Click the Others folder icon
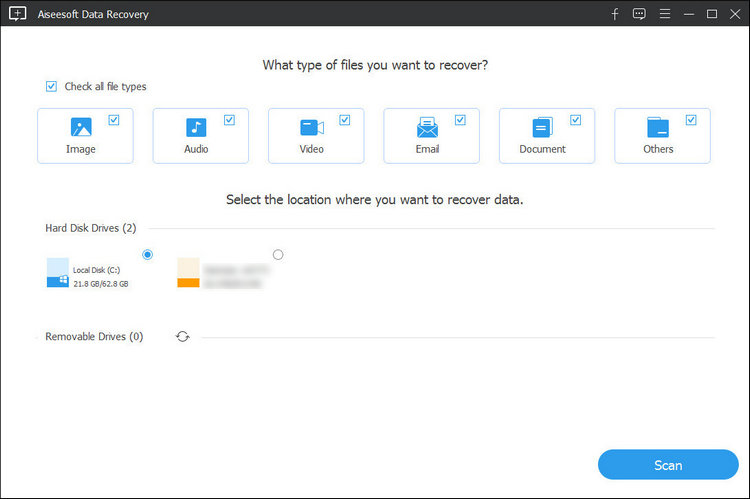750x499 pixels. pos(658,127)
